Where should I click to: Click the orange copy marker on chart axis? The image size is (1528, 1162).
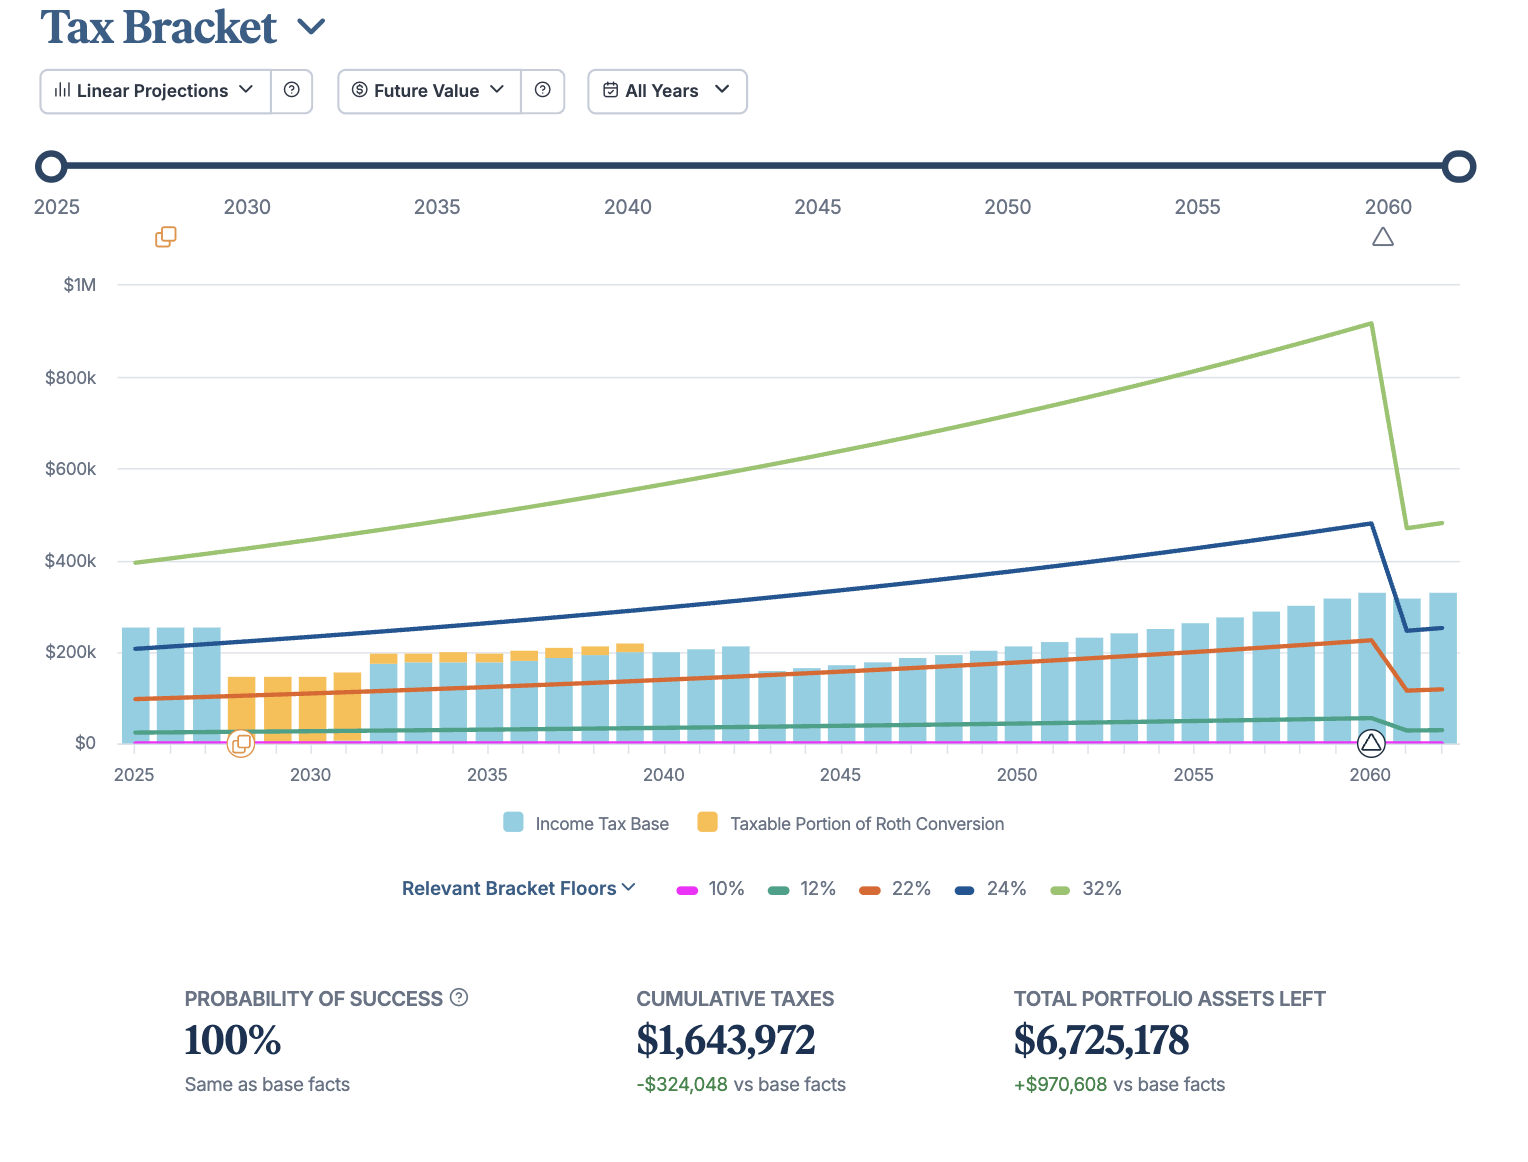point(241,743)
